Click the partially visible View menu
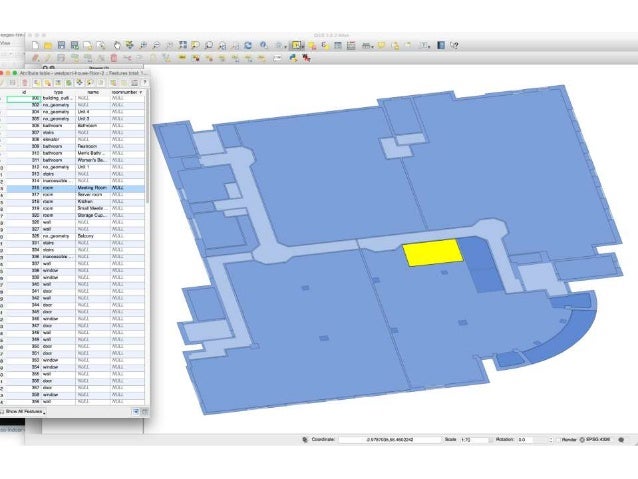638x479 pixels. pos(5,44)
